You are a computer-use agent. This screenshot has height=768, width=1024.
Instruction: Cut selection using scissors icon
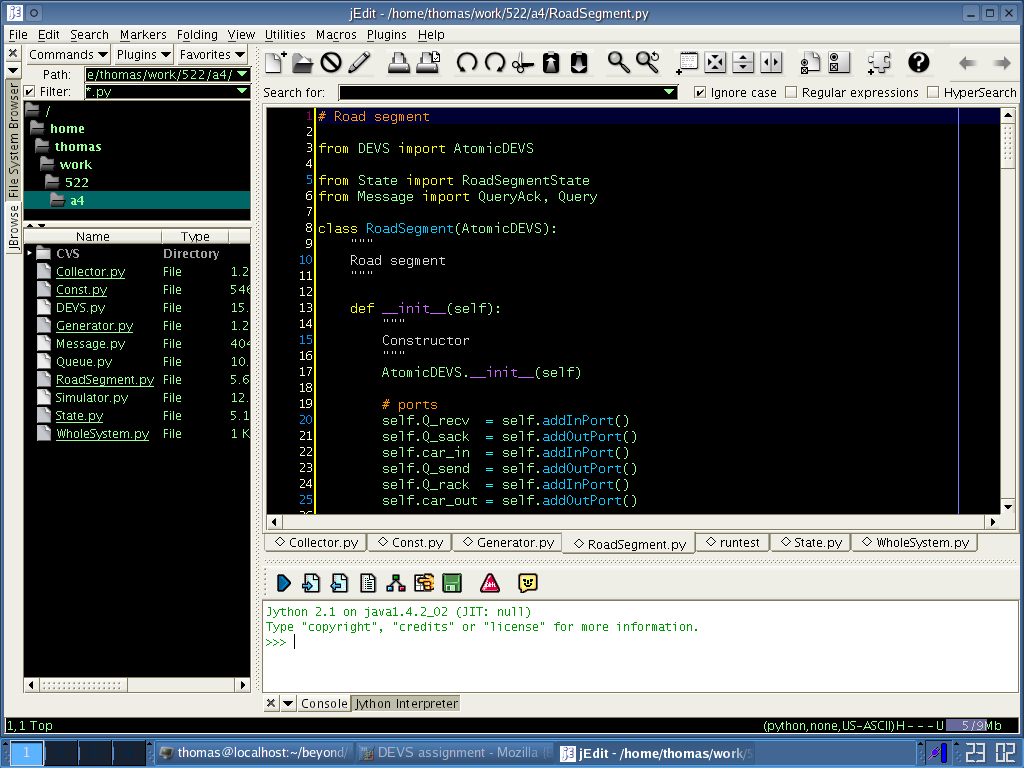[522, 62]
